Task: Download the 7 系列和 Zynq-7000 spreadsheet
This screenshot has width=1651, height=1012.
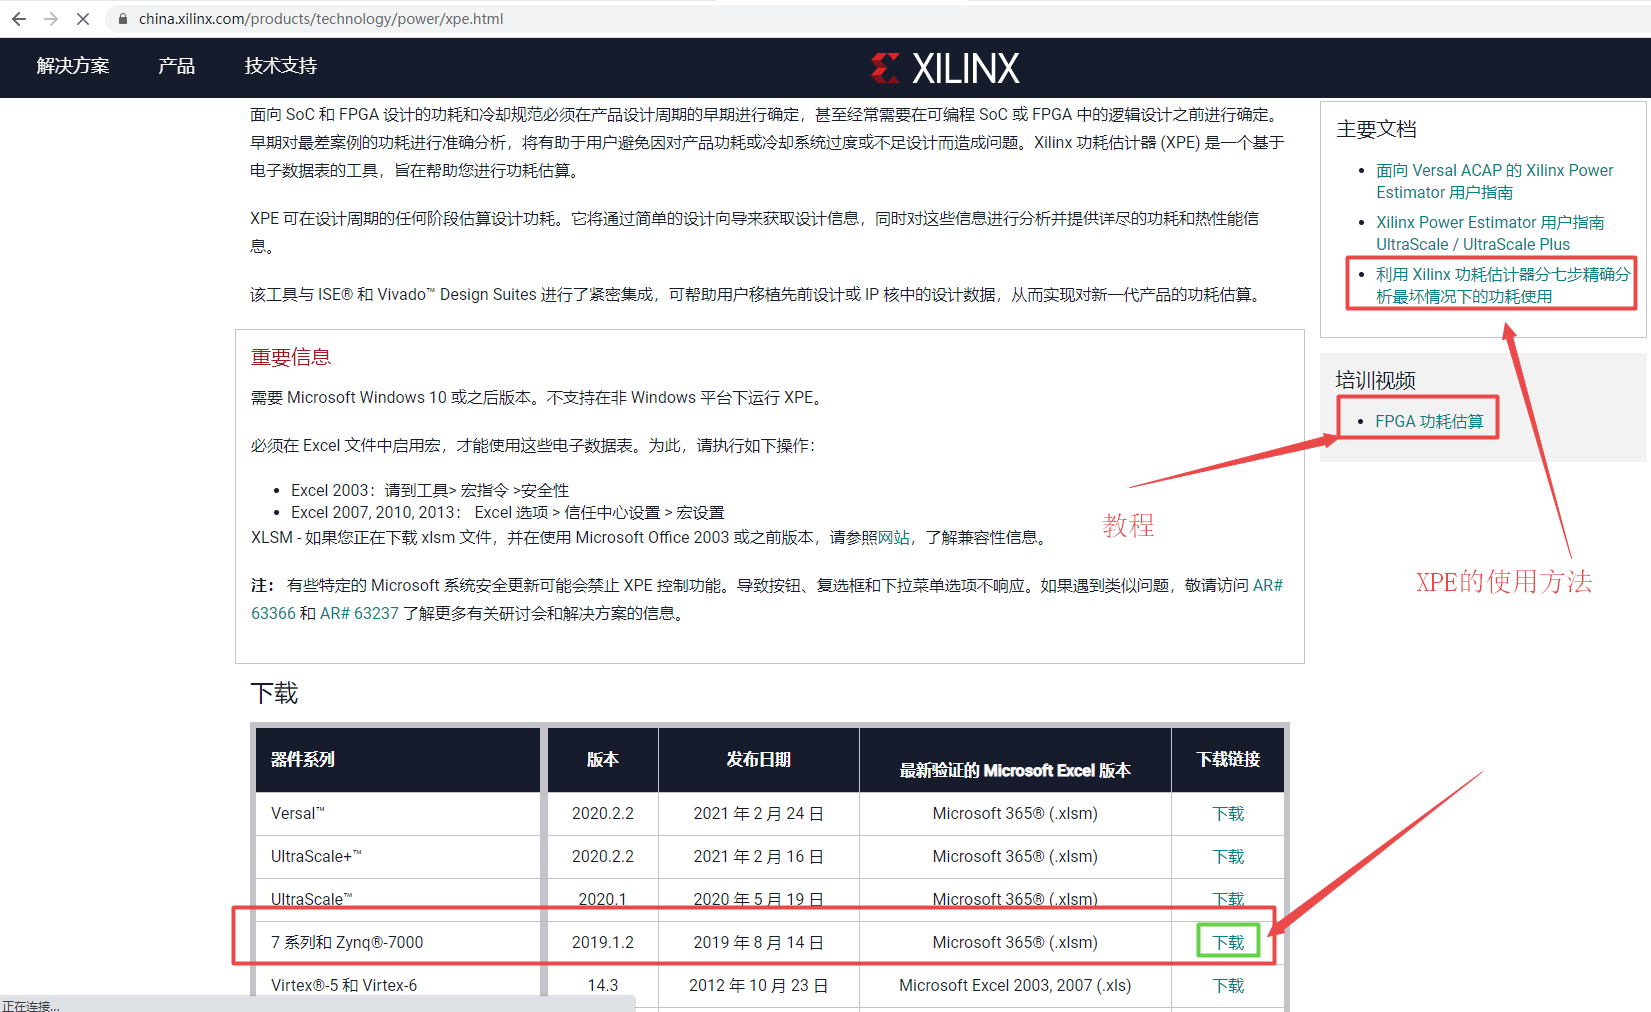Action: tap(1228, 941)
